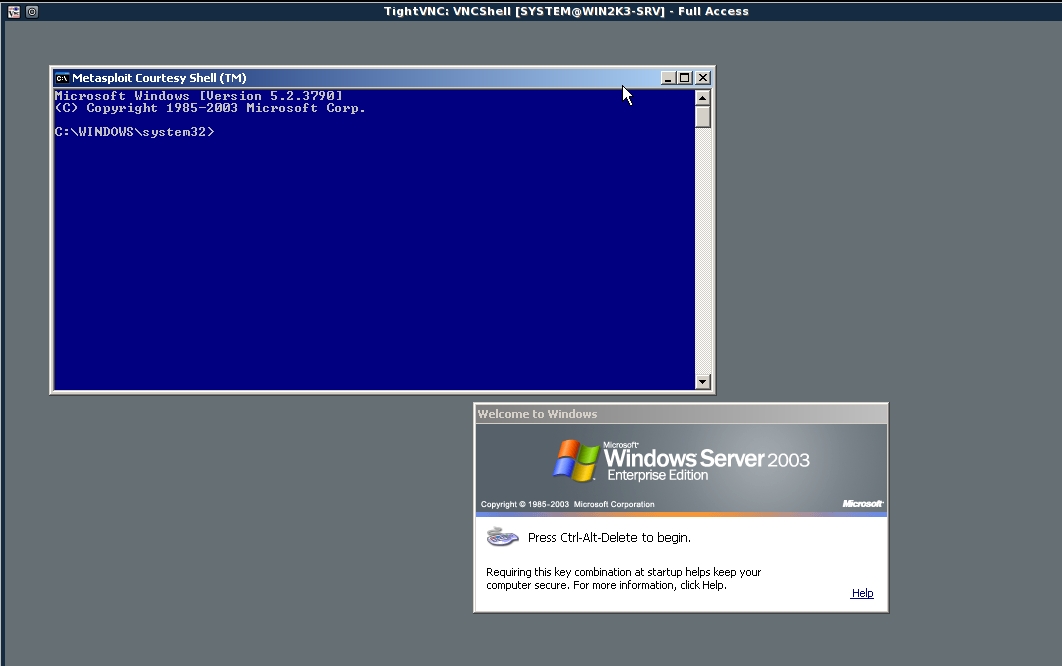1062x666 pixels.
Task: Minimize the Metasploit Courtesy Shell window
Action: click(x=668, y=78)
